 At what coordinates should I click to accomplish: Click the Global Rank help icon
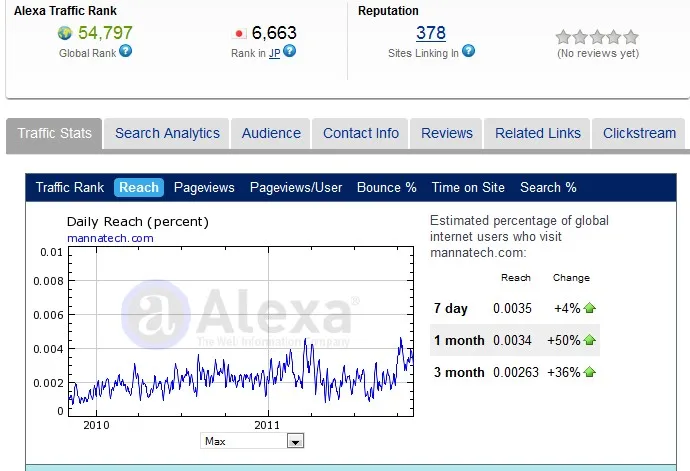point(125,51)
